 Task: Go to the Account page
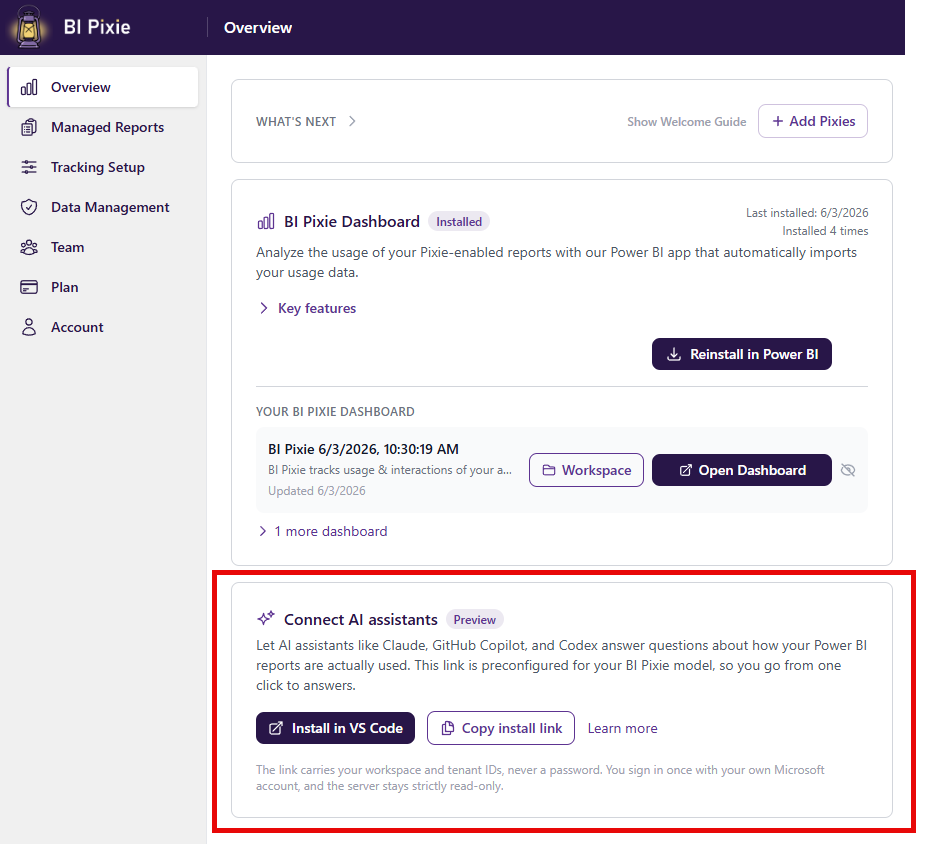pos(103,327)
